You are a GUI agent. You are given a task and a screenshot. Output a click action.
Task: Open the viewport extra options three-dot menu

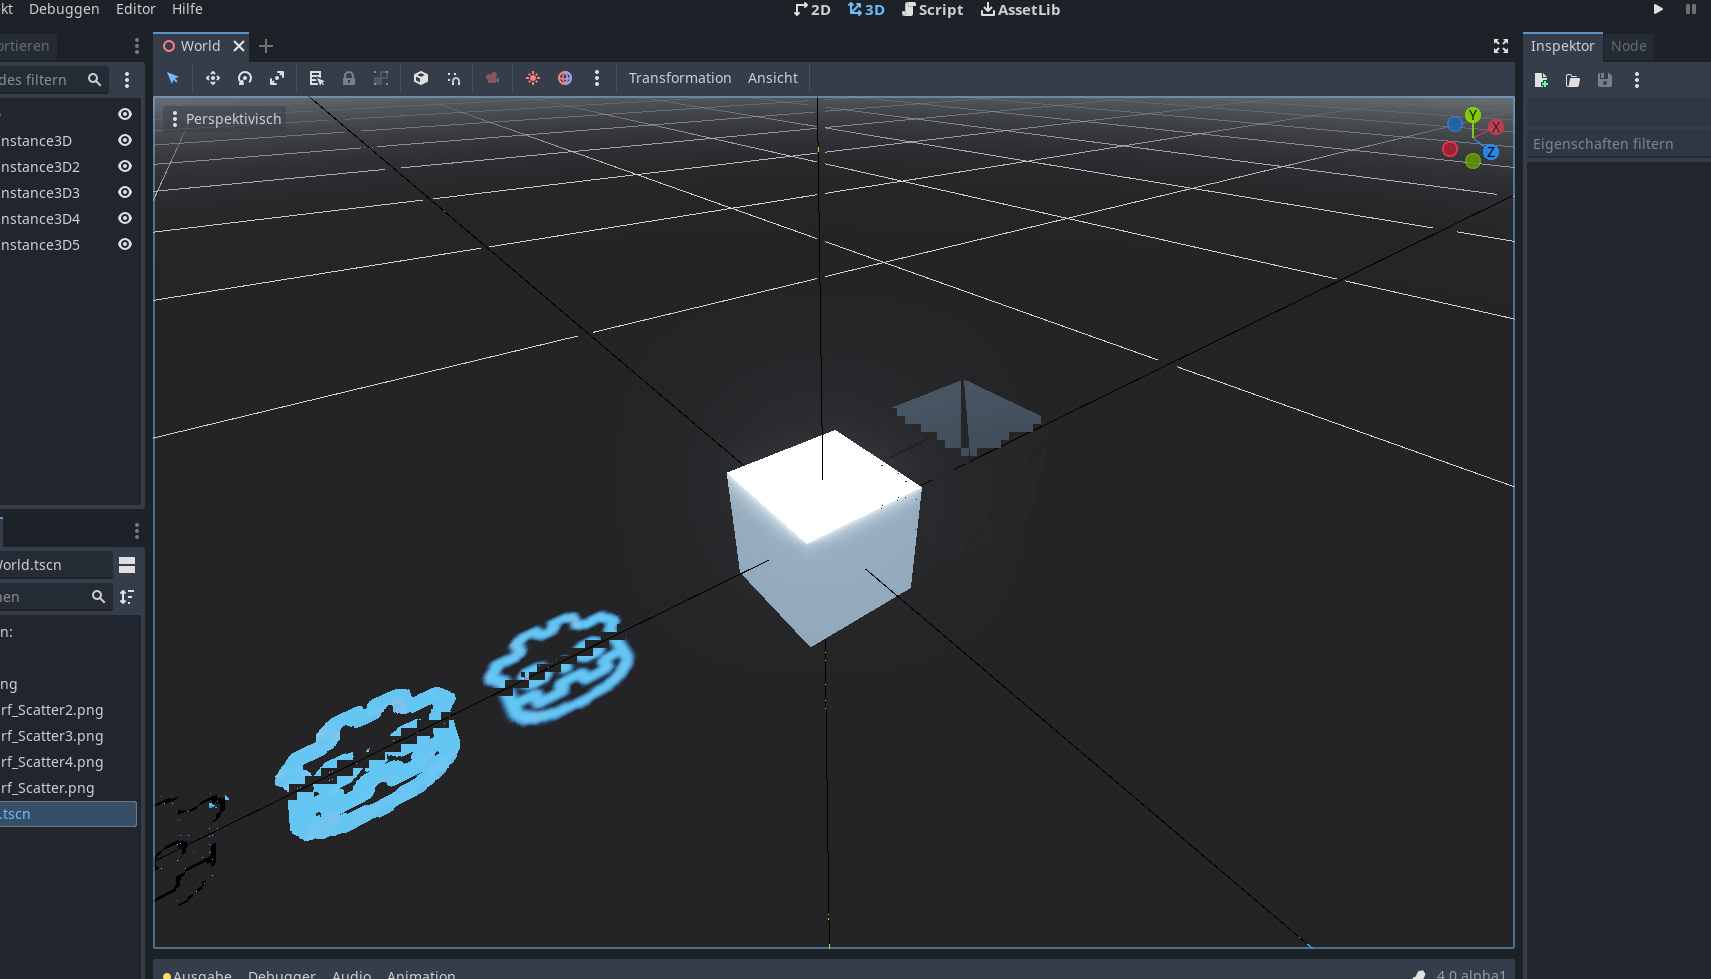click(597, 78)
